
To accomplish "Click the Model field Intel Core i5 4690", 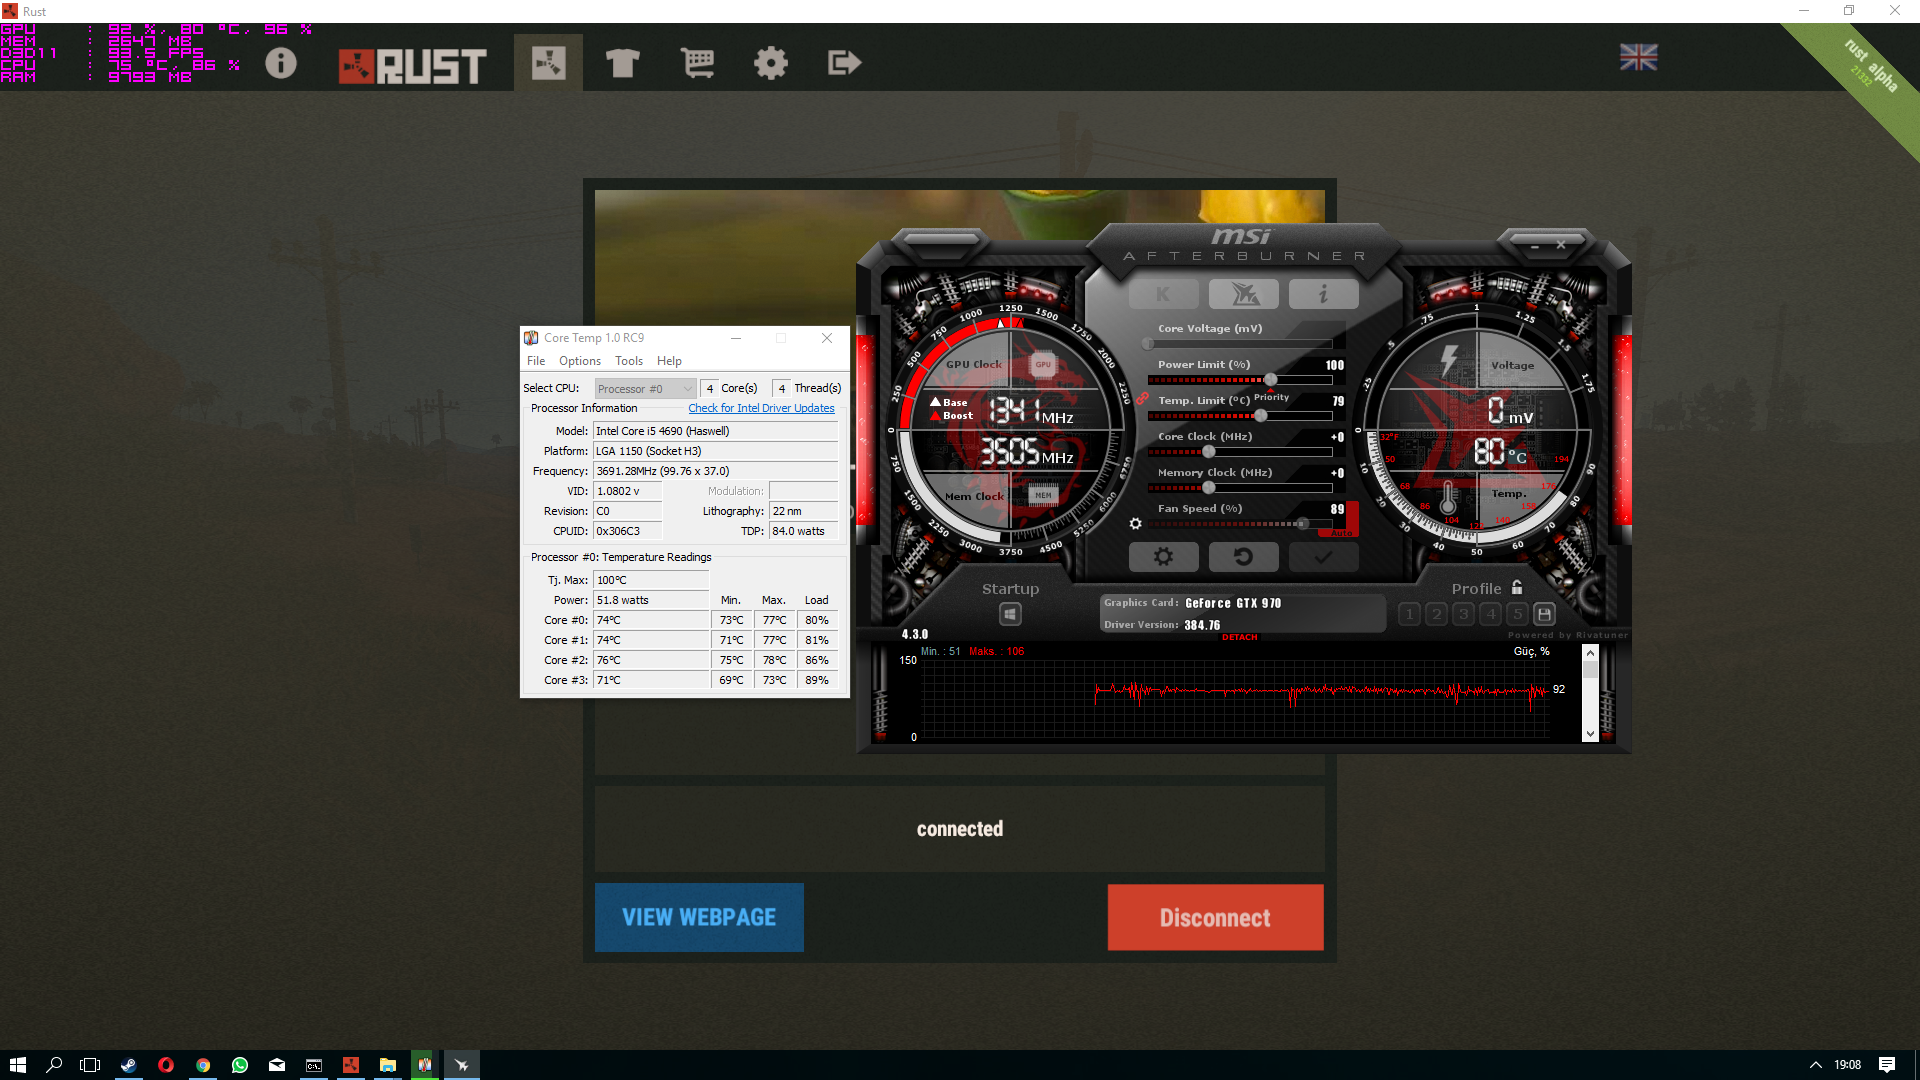I will pyautogui.click(x=715, y=431).
